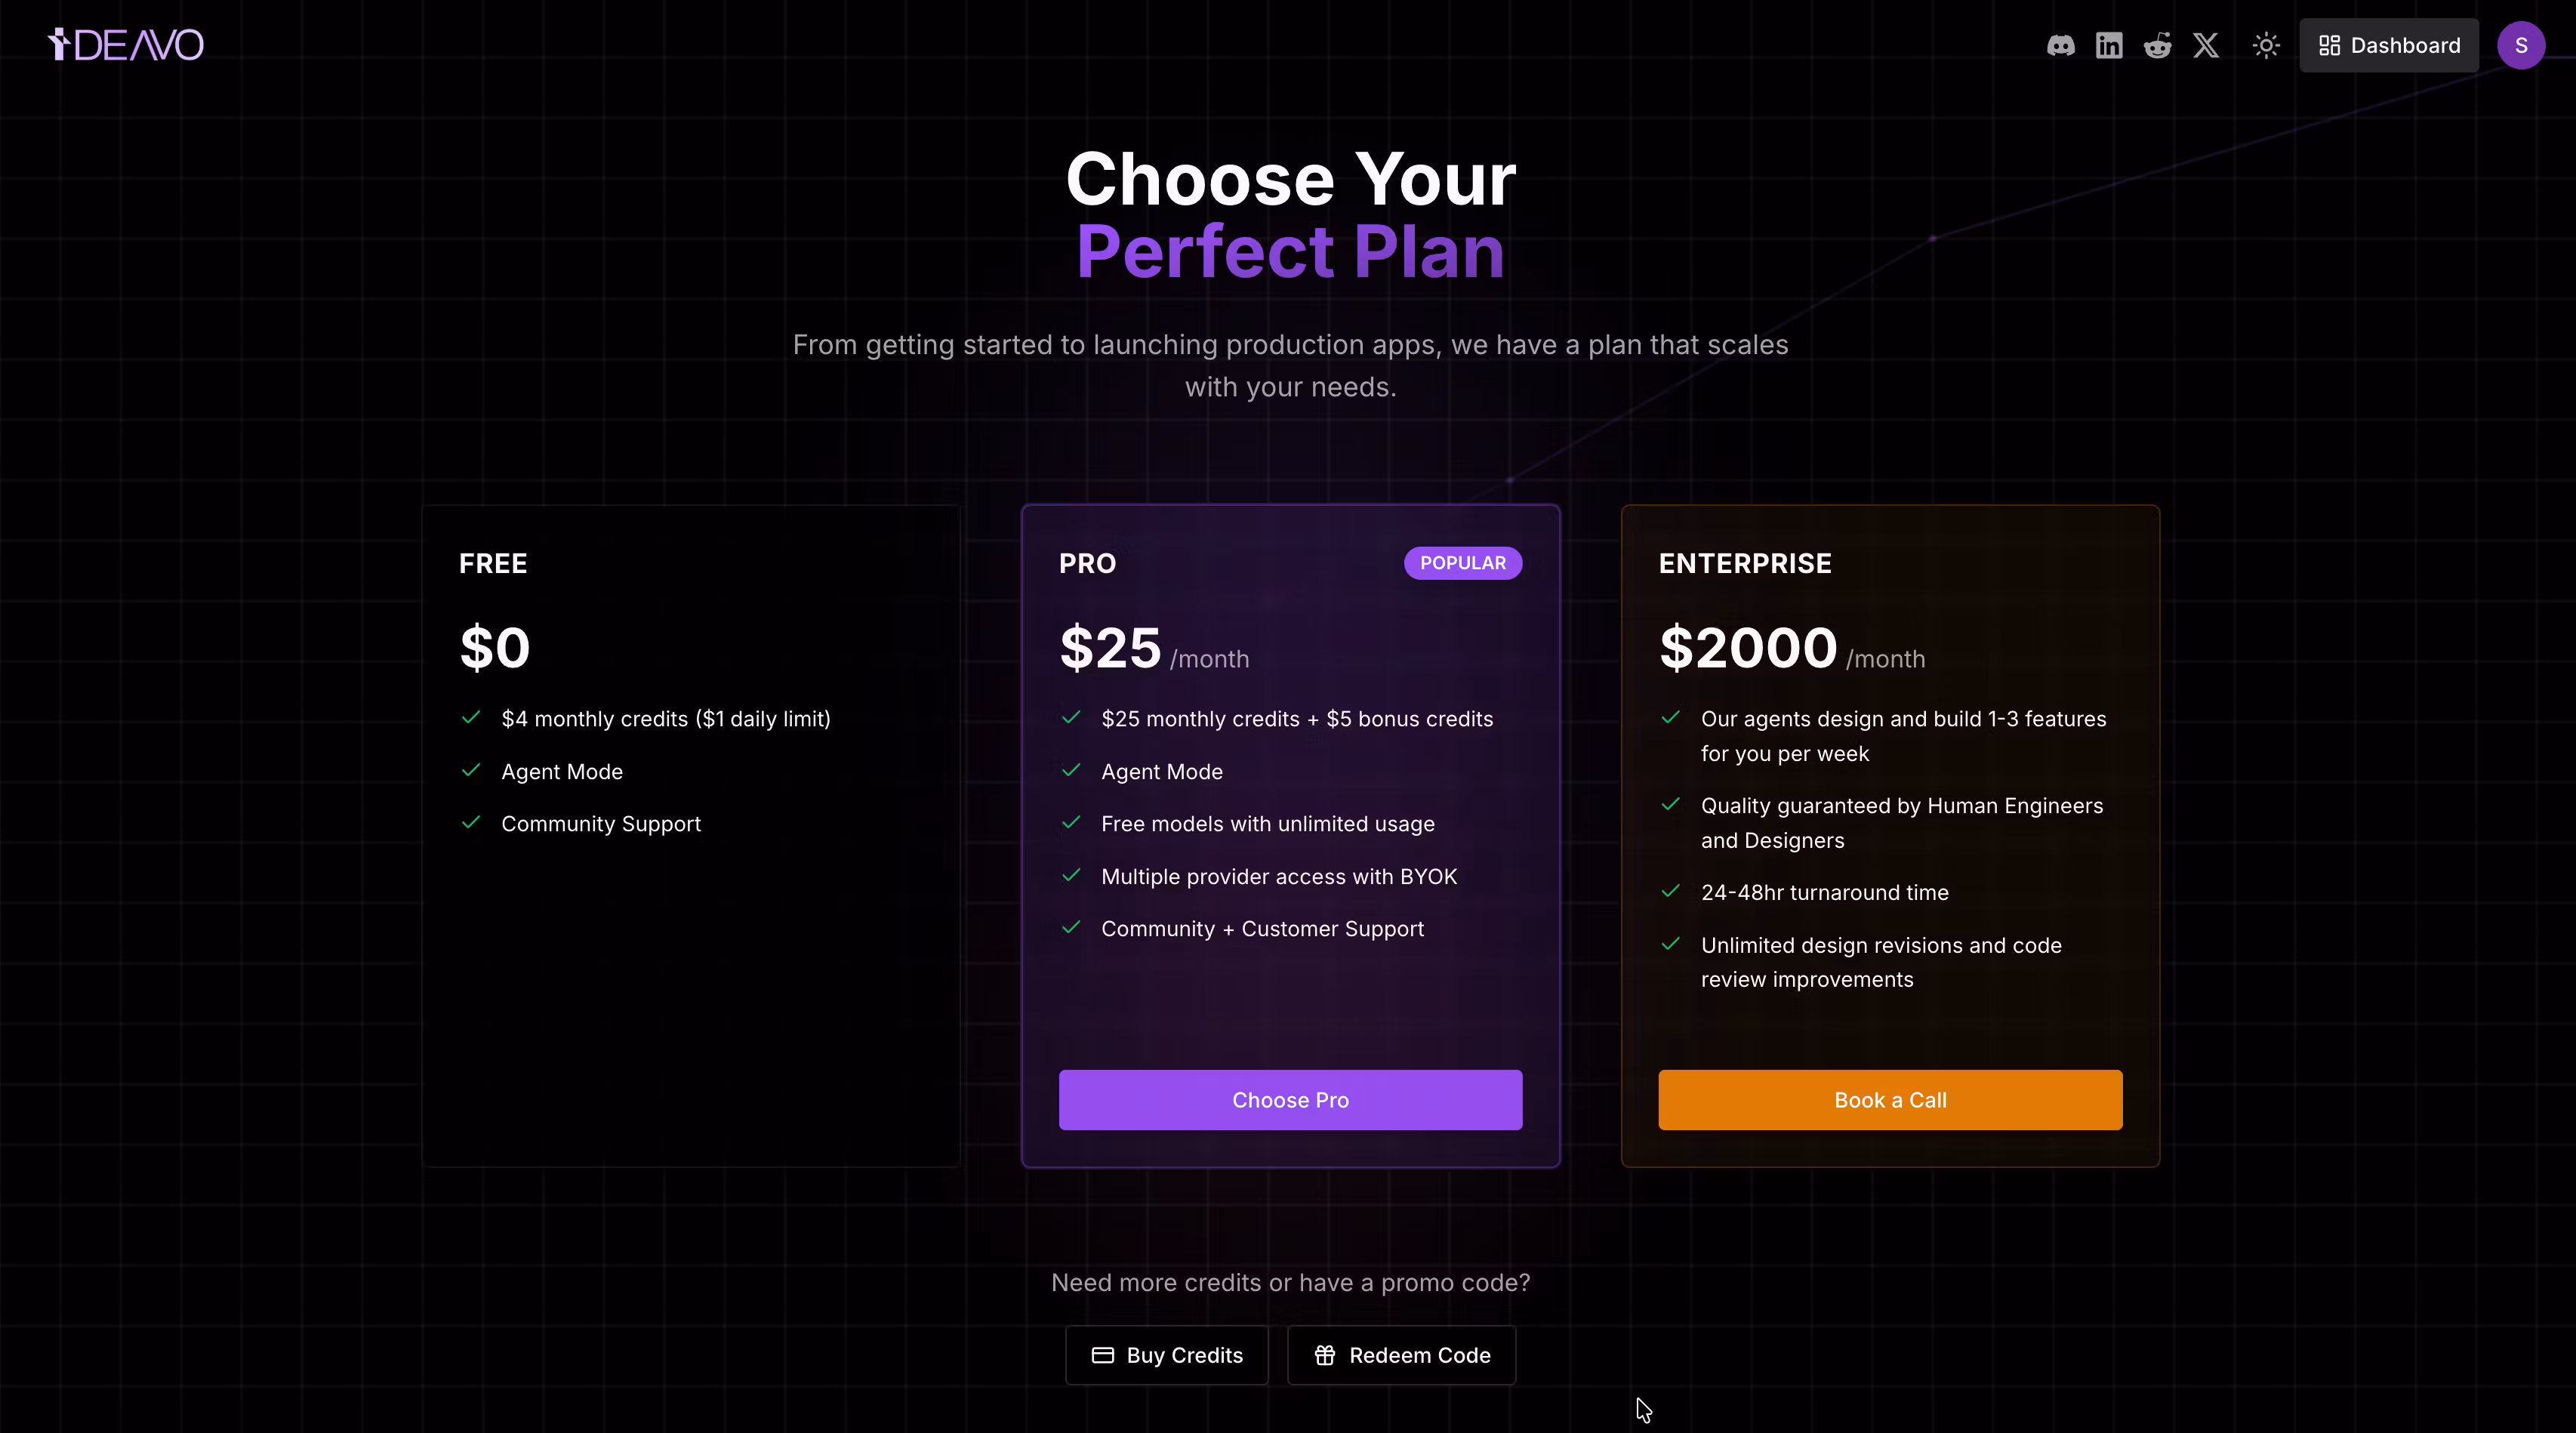Viewport: 2576px width, 1433px height.
Task: Click the Ideavo logo
Action: click(126, 45)
